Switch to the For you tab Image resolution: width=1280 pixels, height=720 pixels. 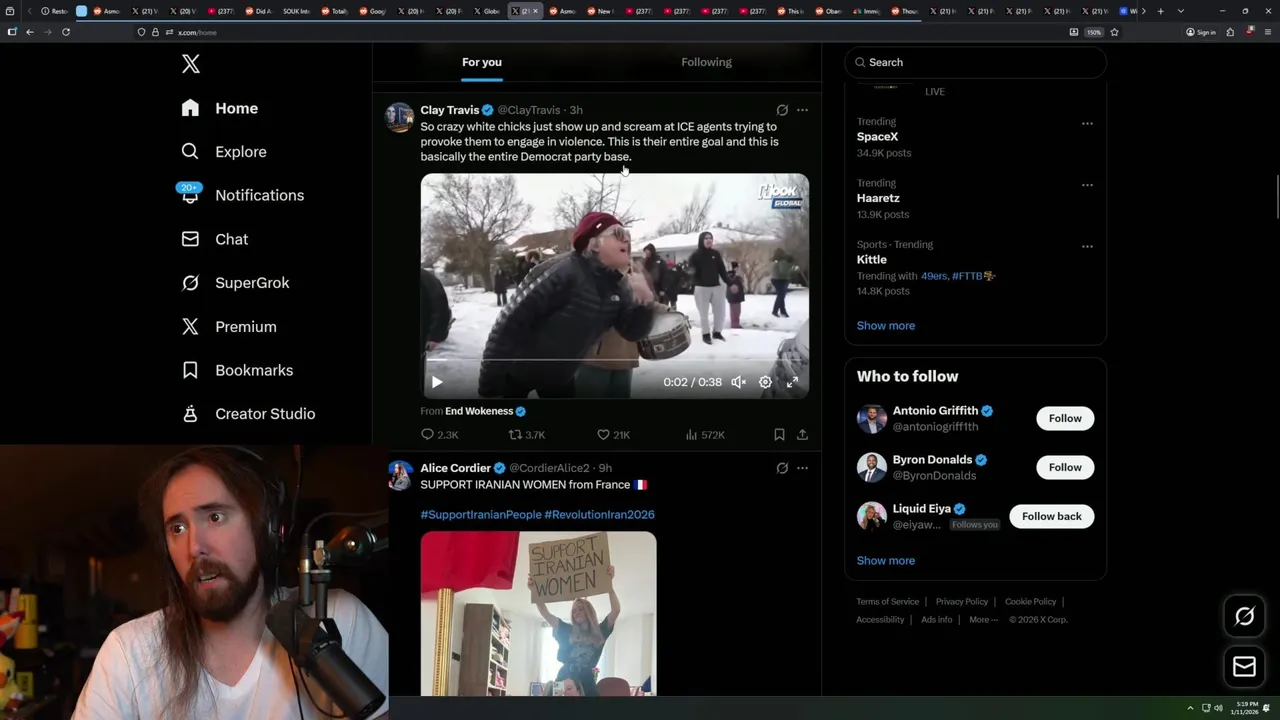pyautogui.click(x=482, y=62)
